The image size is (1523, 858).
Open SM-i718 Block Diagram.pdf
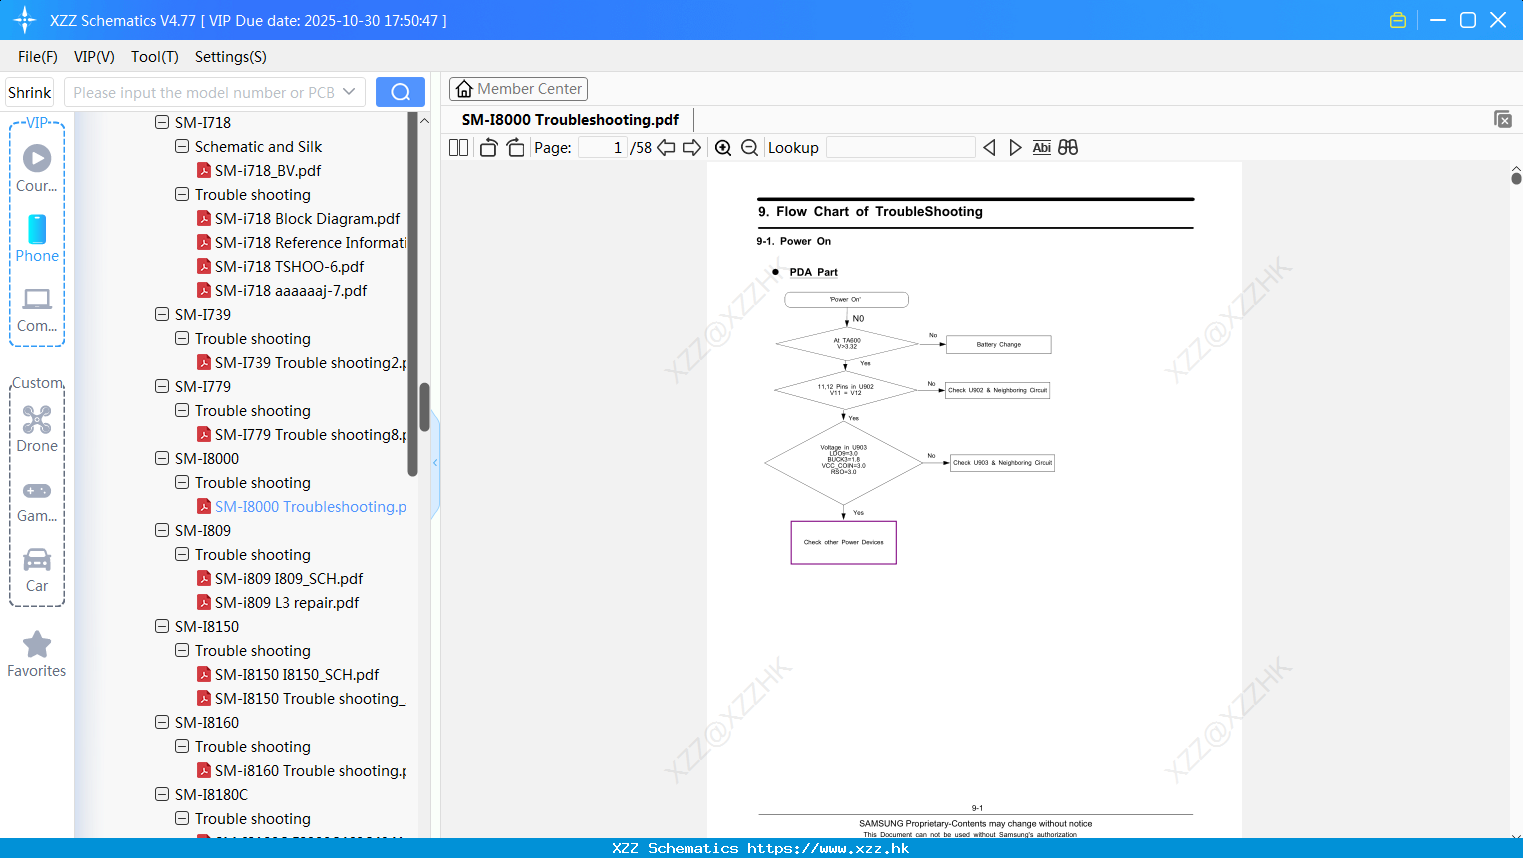tap(307, 218)
